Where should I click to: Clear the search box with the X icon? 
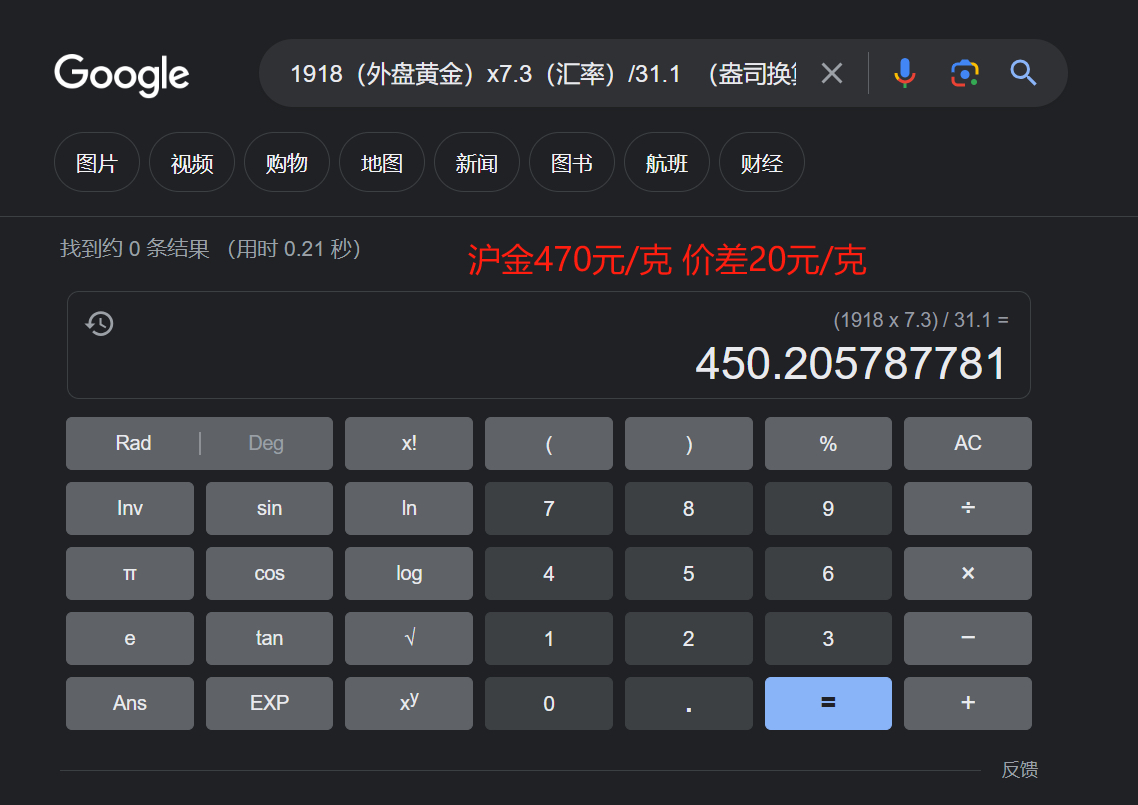[832, 73]
